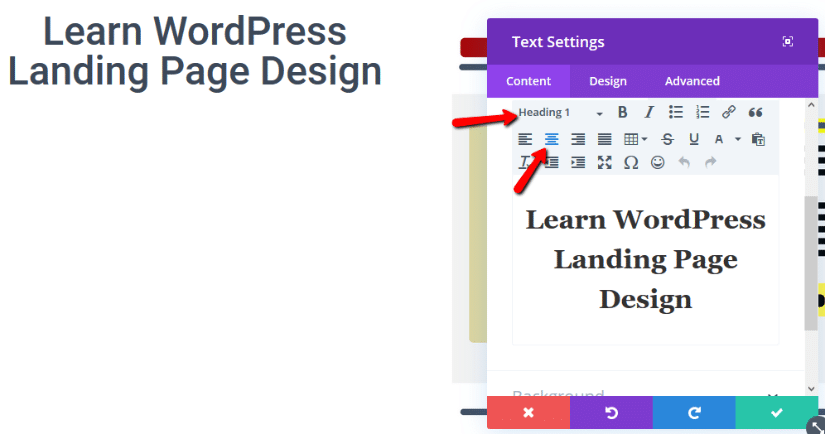Insert a link with the chain icon
The height and width of the screenshot is (434, 825).
729,112
